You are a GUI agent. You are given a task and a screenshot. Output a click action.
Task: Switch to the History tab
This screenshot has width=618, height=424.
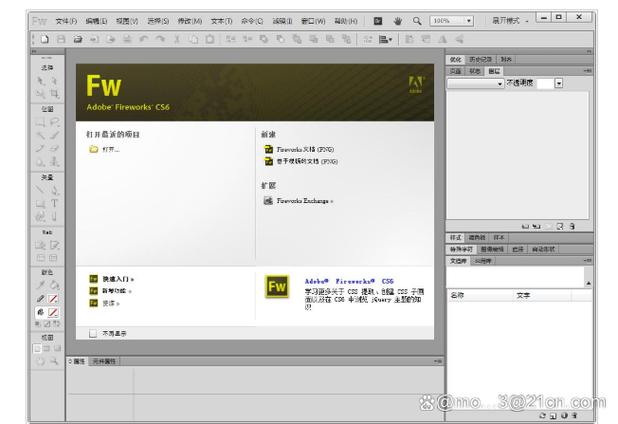480,60
